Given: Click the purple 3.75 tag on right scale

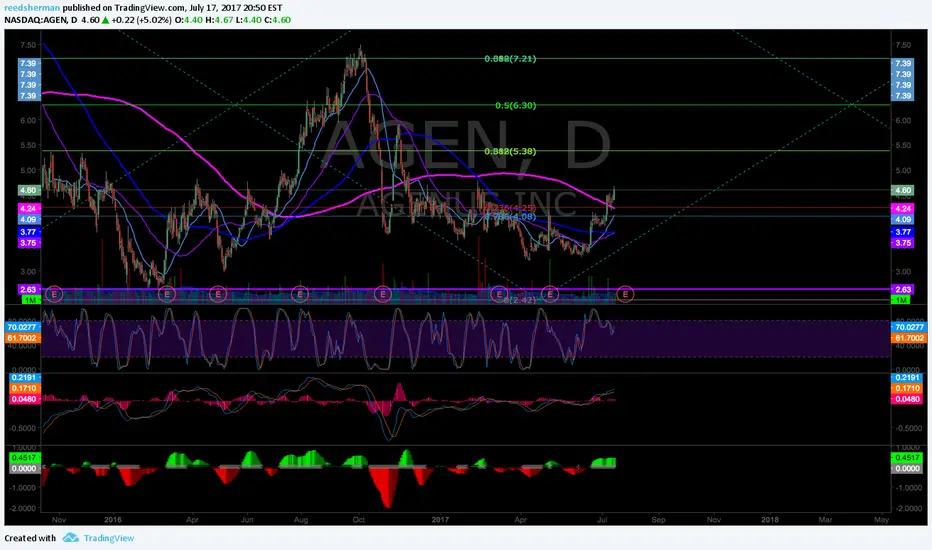Looking at the screenshot, I should (903, 243).
